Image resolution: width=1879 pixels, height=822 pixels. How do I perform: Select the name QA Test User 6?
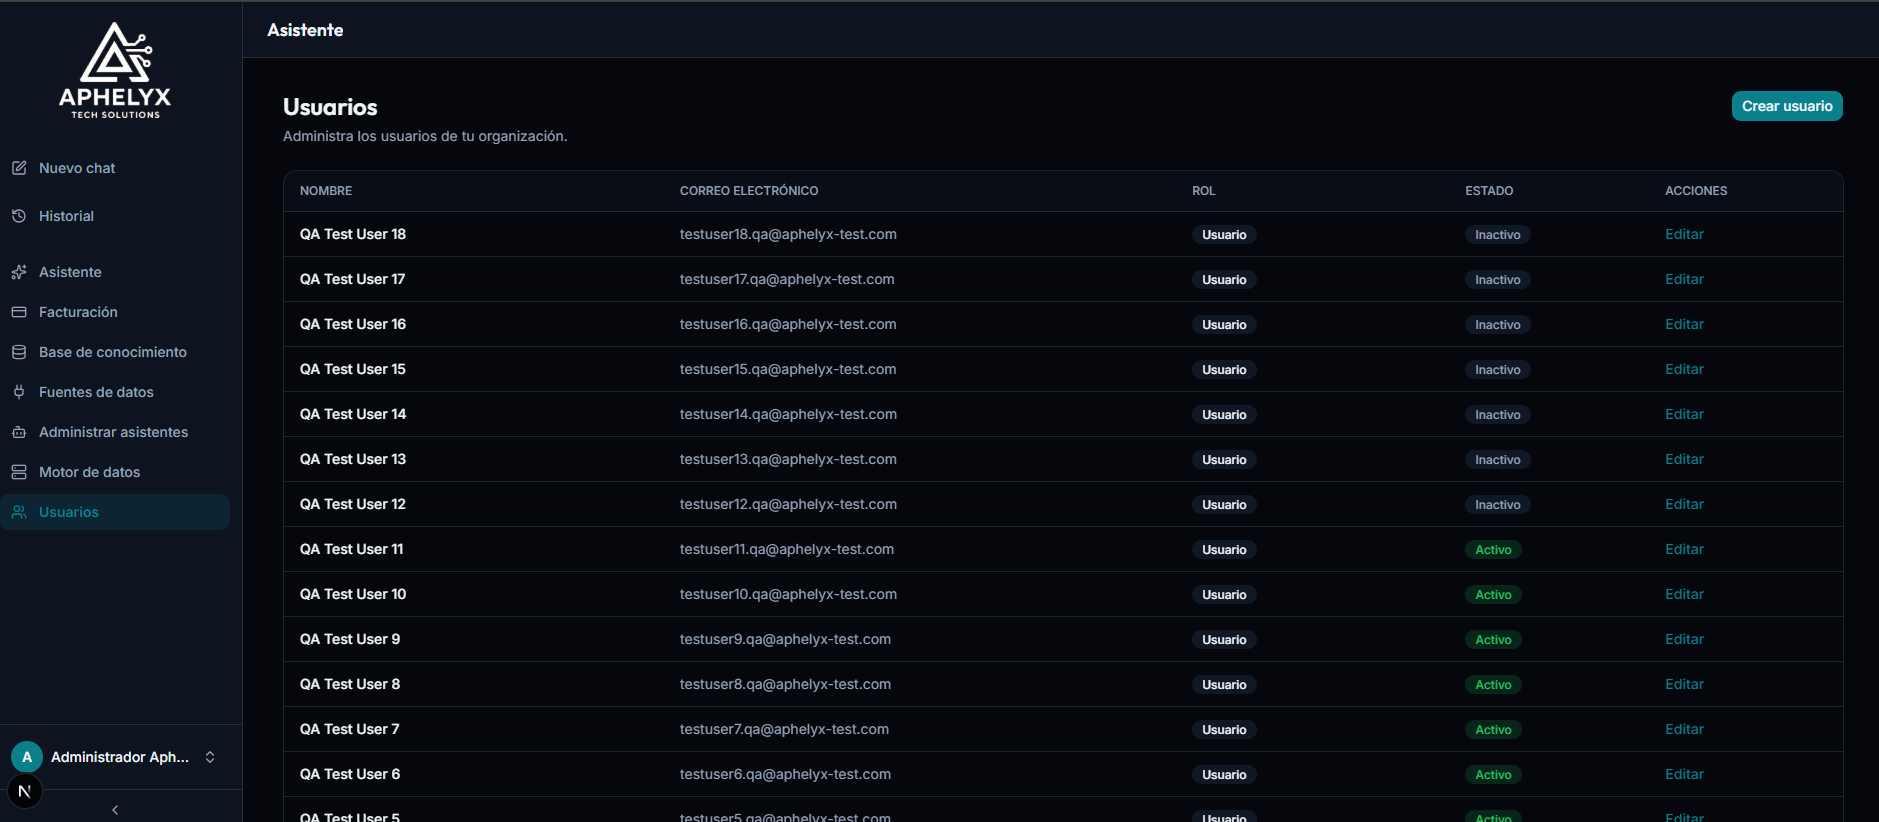[350, 774]
